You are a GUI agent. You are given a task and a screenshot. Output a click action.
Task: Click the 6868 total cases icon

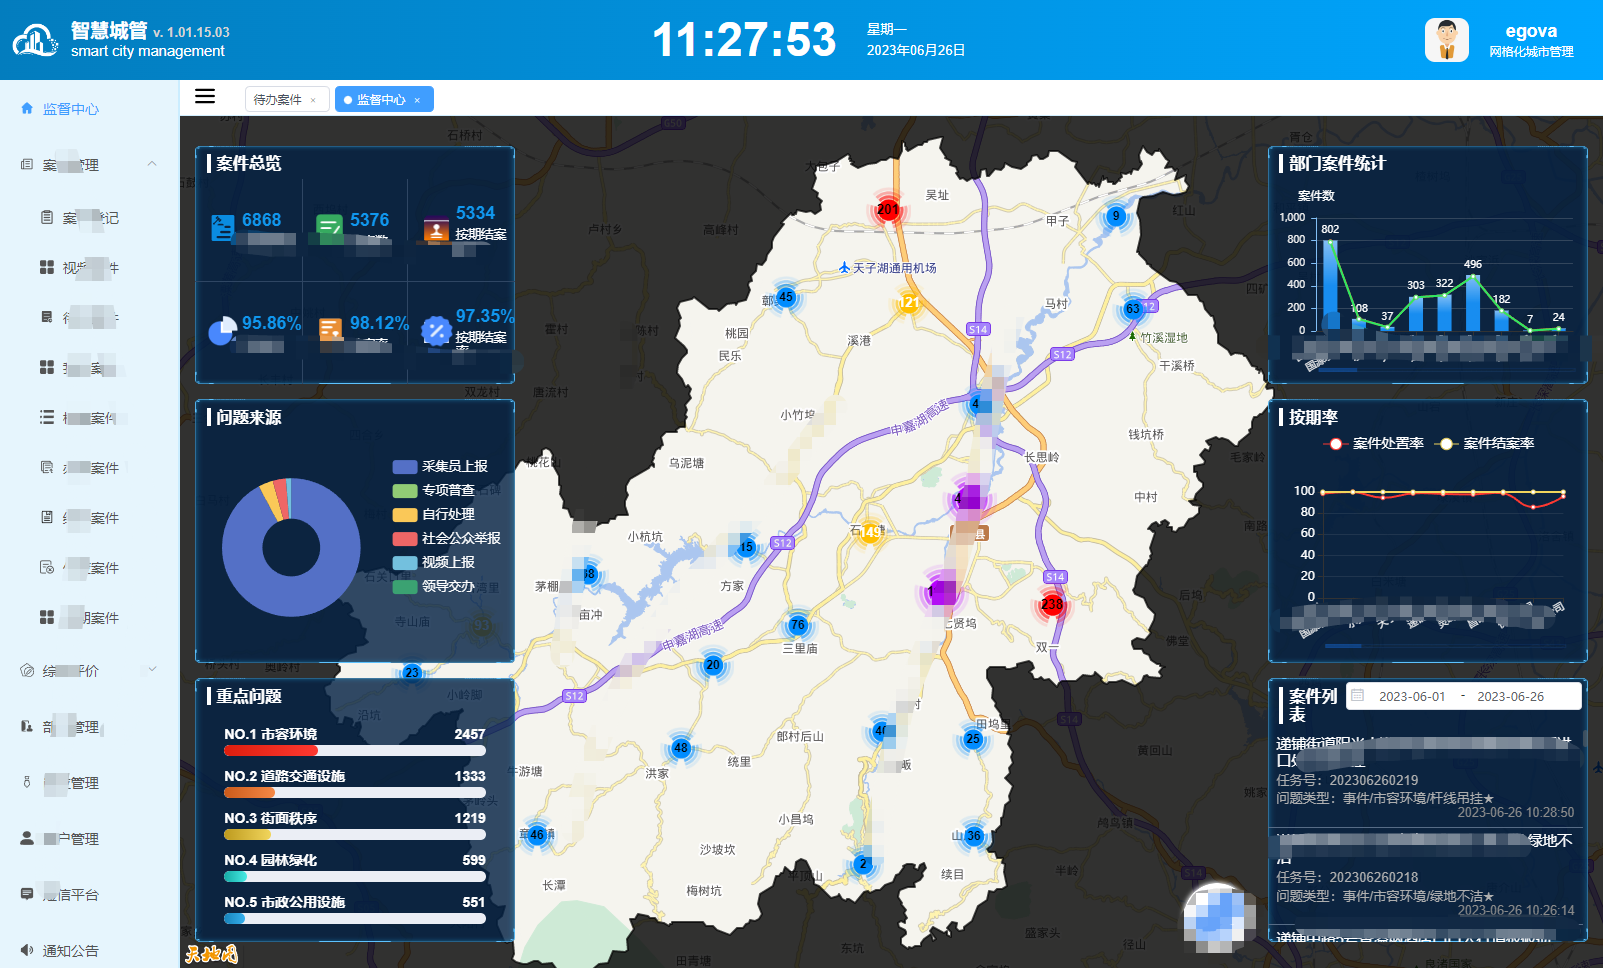coord(222,228)
